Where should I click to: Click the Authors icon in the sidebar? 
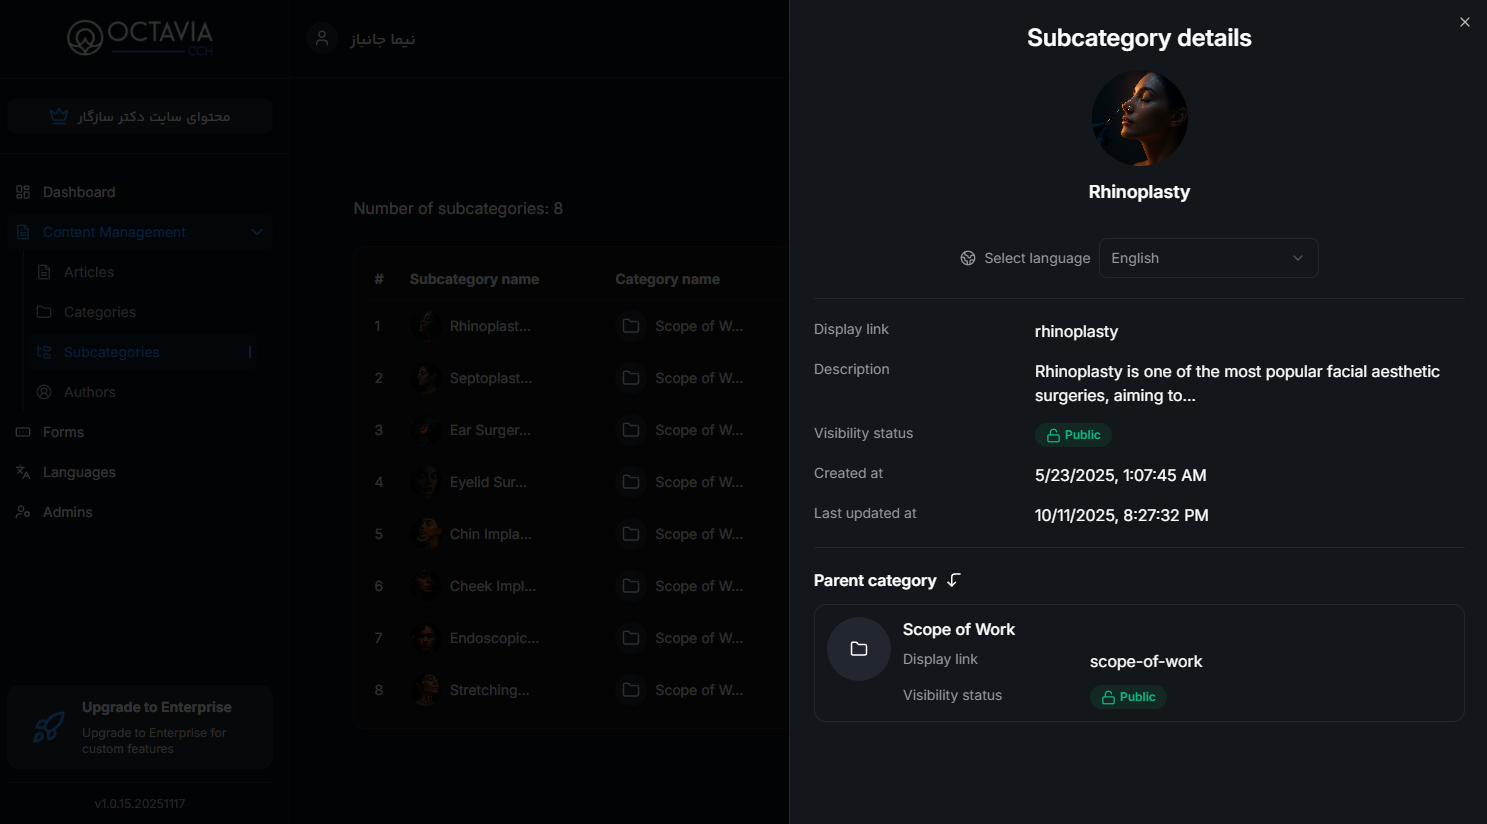[x=44, y=392]
